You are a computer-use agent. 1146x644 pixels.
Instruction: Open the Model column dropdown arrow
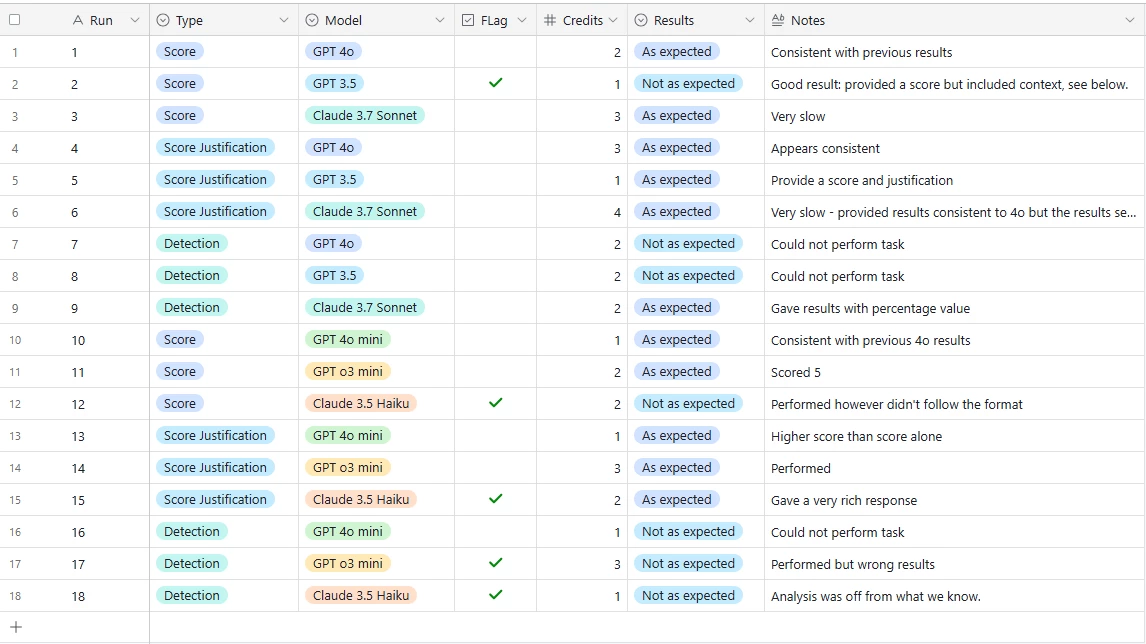pos(440,20)
